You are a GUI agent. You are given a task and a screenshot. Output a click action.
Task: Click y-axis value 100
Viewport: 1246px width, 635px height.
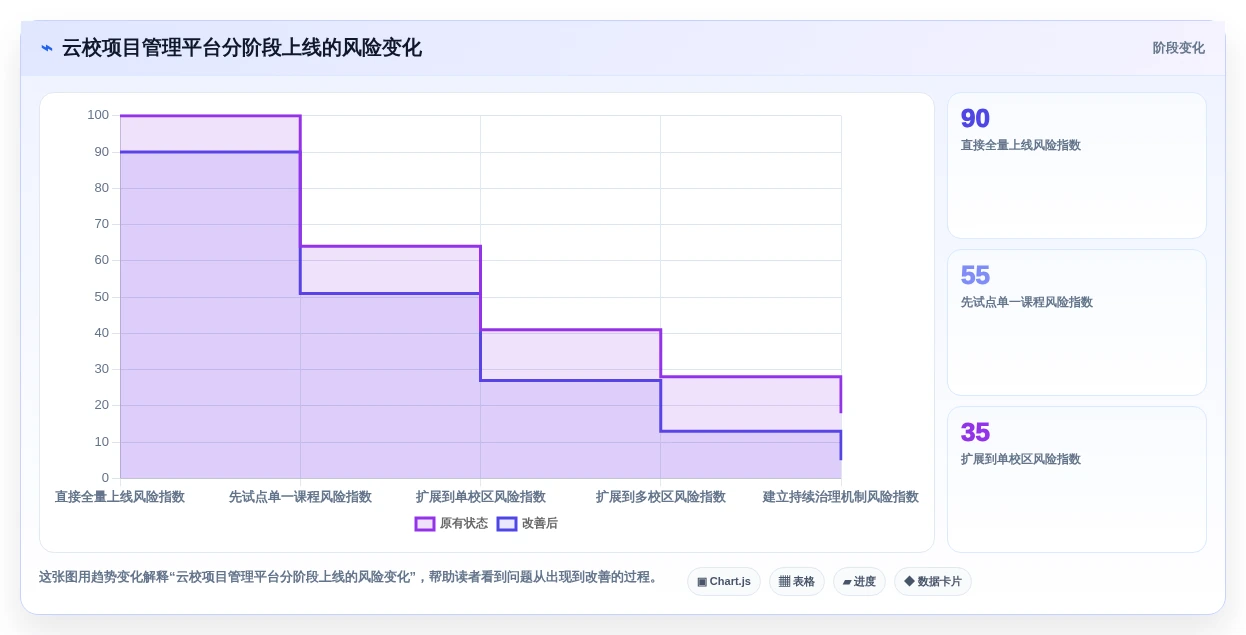[98, 115]
